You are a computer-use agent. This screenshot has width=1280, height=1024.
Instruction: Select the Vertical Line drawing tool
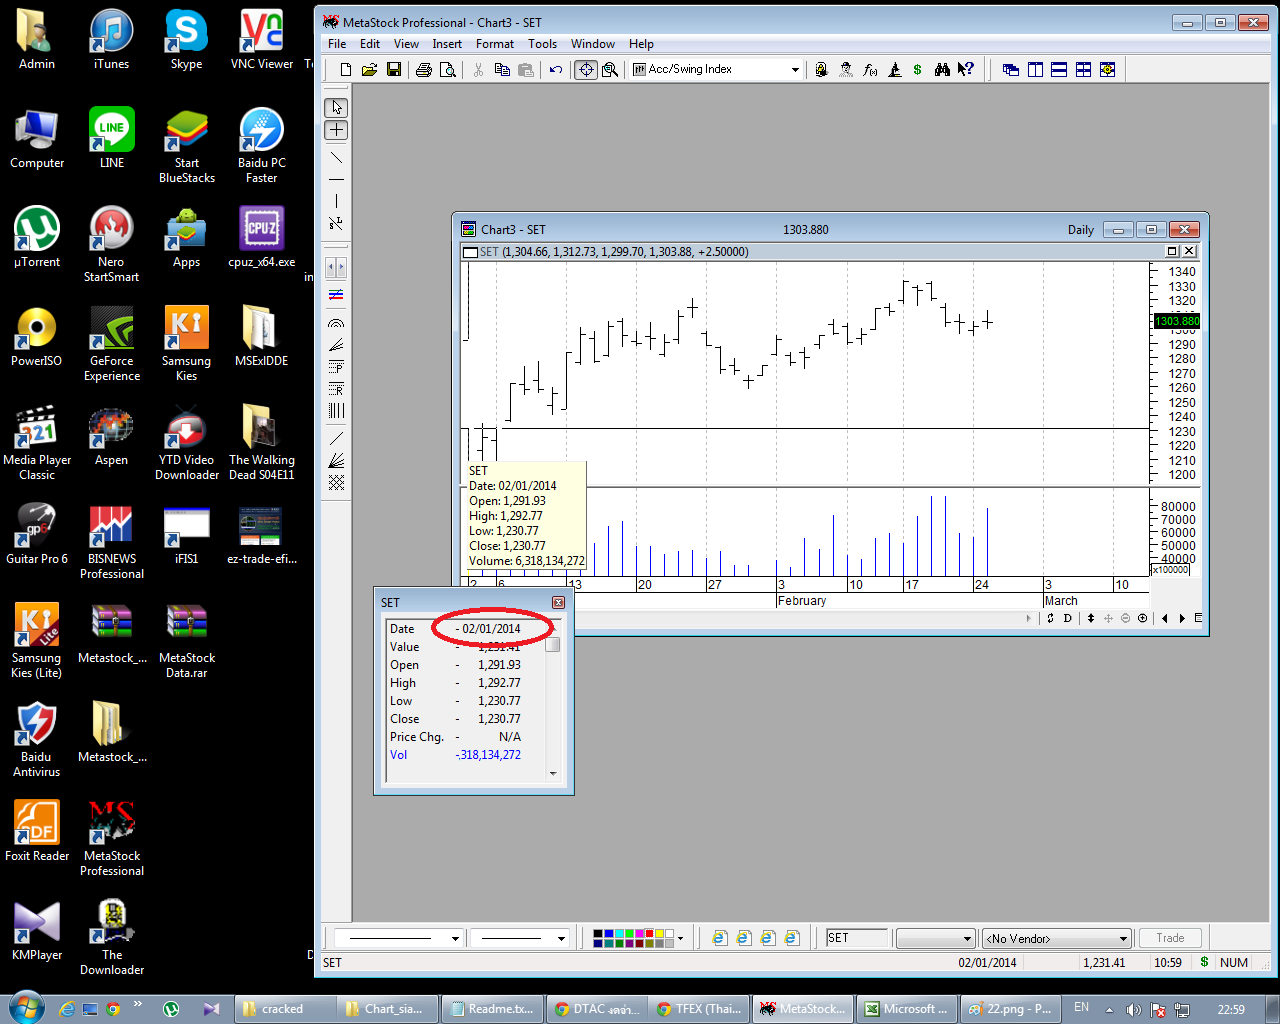click(x=337, y=201)
